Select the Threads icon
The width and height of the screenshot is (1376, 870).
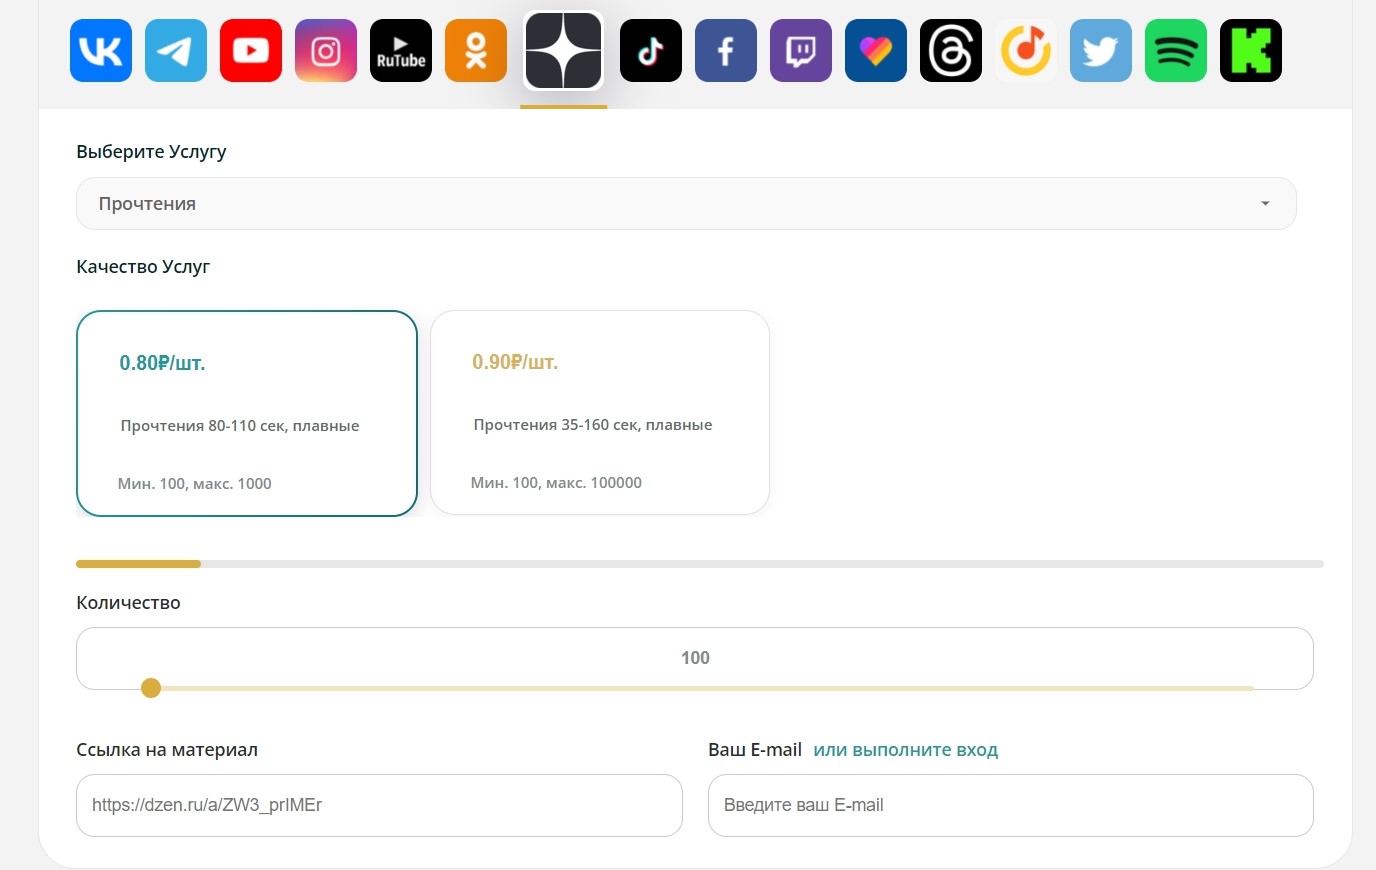pyautogui.click(x=951, y=50)
